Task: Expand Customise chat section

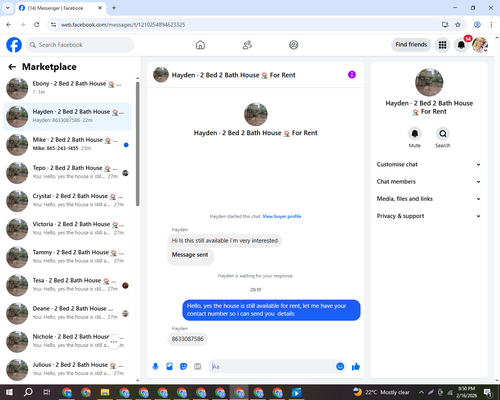Action: click(x=429, y=164)
